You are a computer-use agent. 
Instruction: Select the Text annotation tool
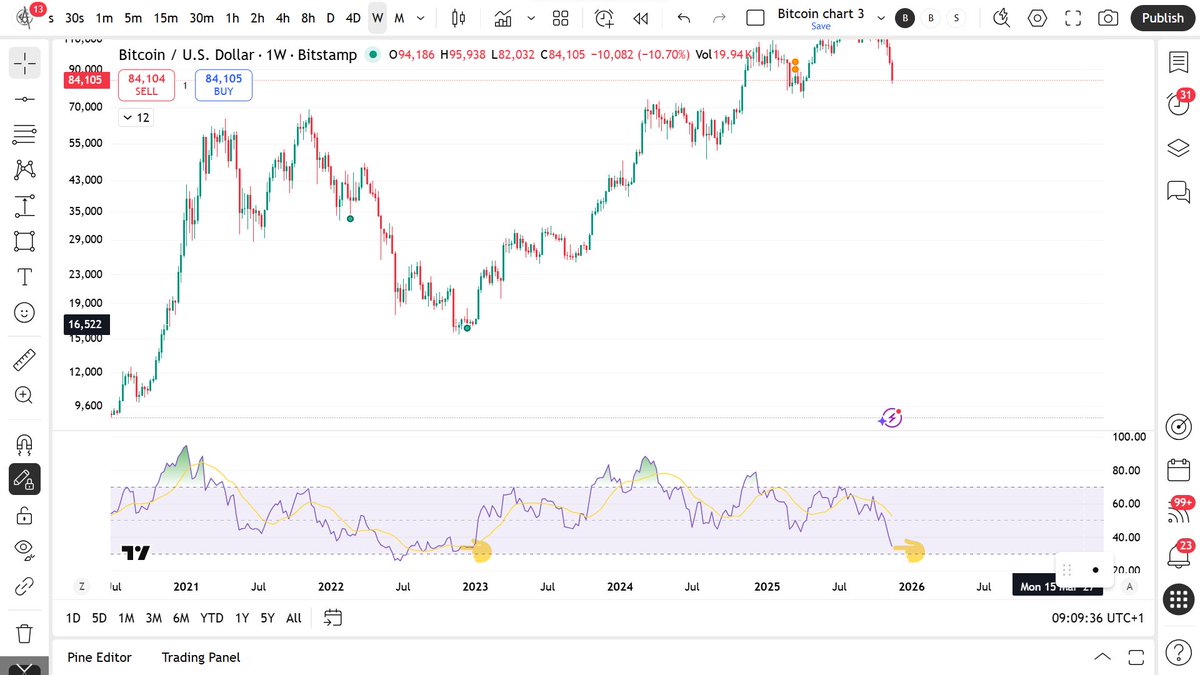[24, 277]
